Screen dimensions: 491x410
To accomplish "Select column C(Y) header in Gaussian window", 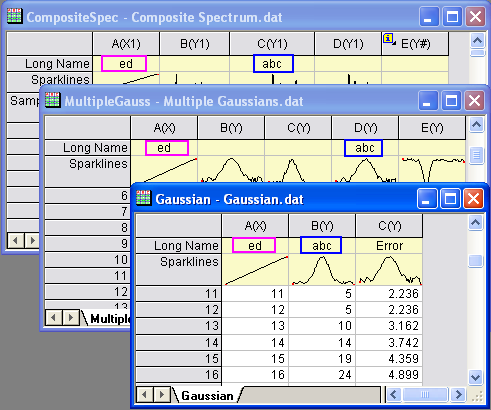I will click(389, 226).
